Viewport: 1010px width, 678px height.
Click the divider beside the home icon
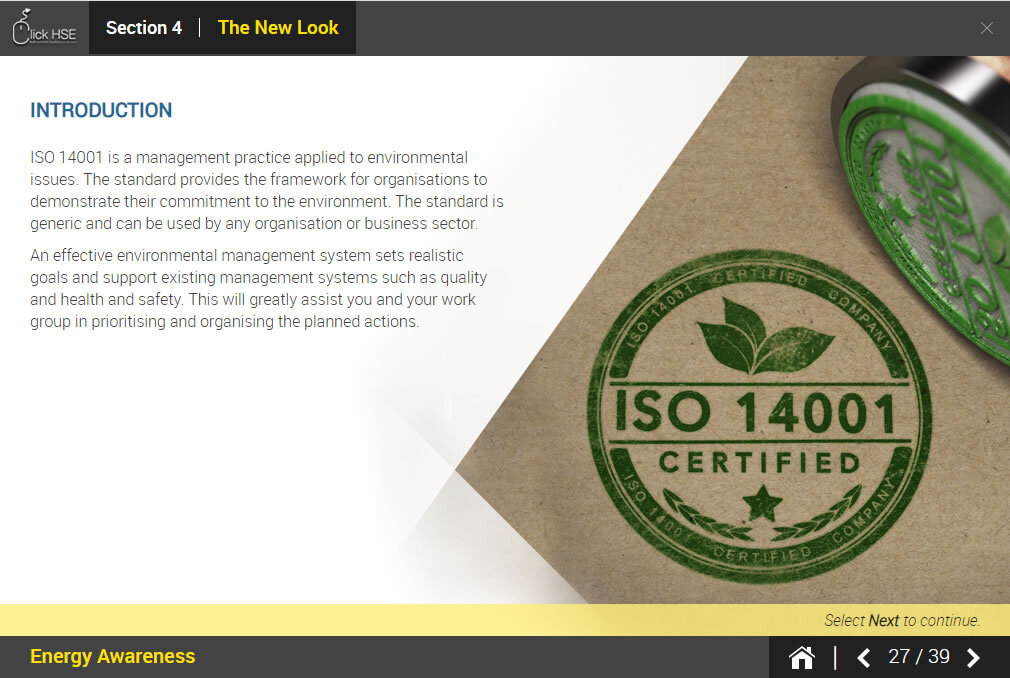click(x=835, y=657)
